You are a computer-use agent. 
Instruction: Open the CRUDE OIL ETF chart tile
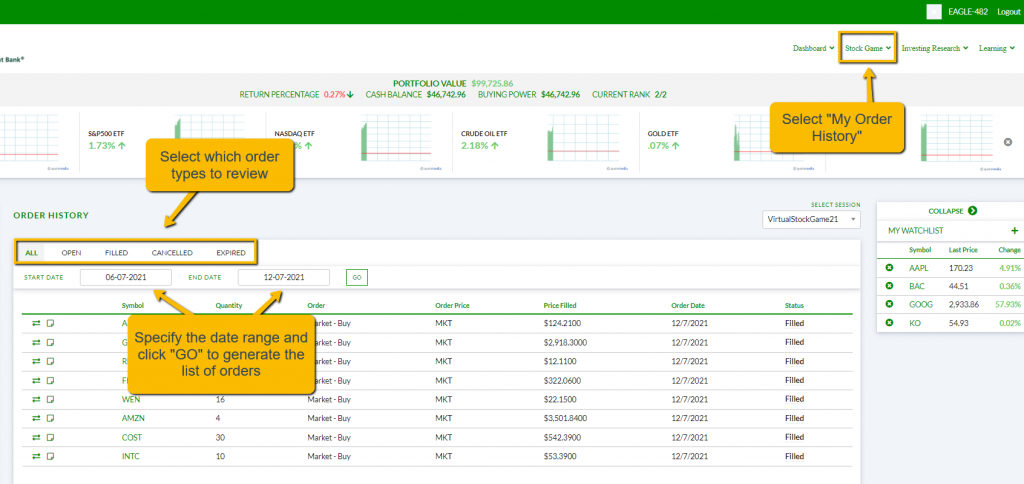545,142
